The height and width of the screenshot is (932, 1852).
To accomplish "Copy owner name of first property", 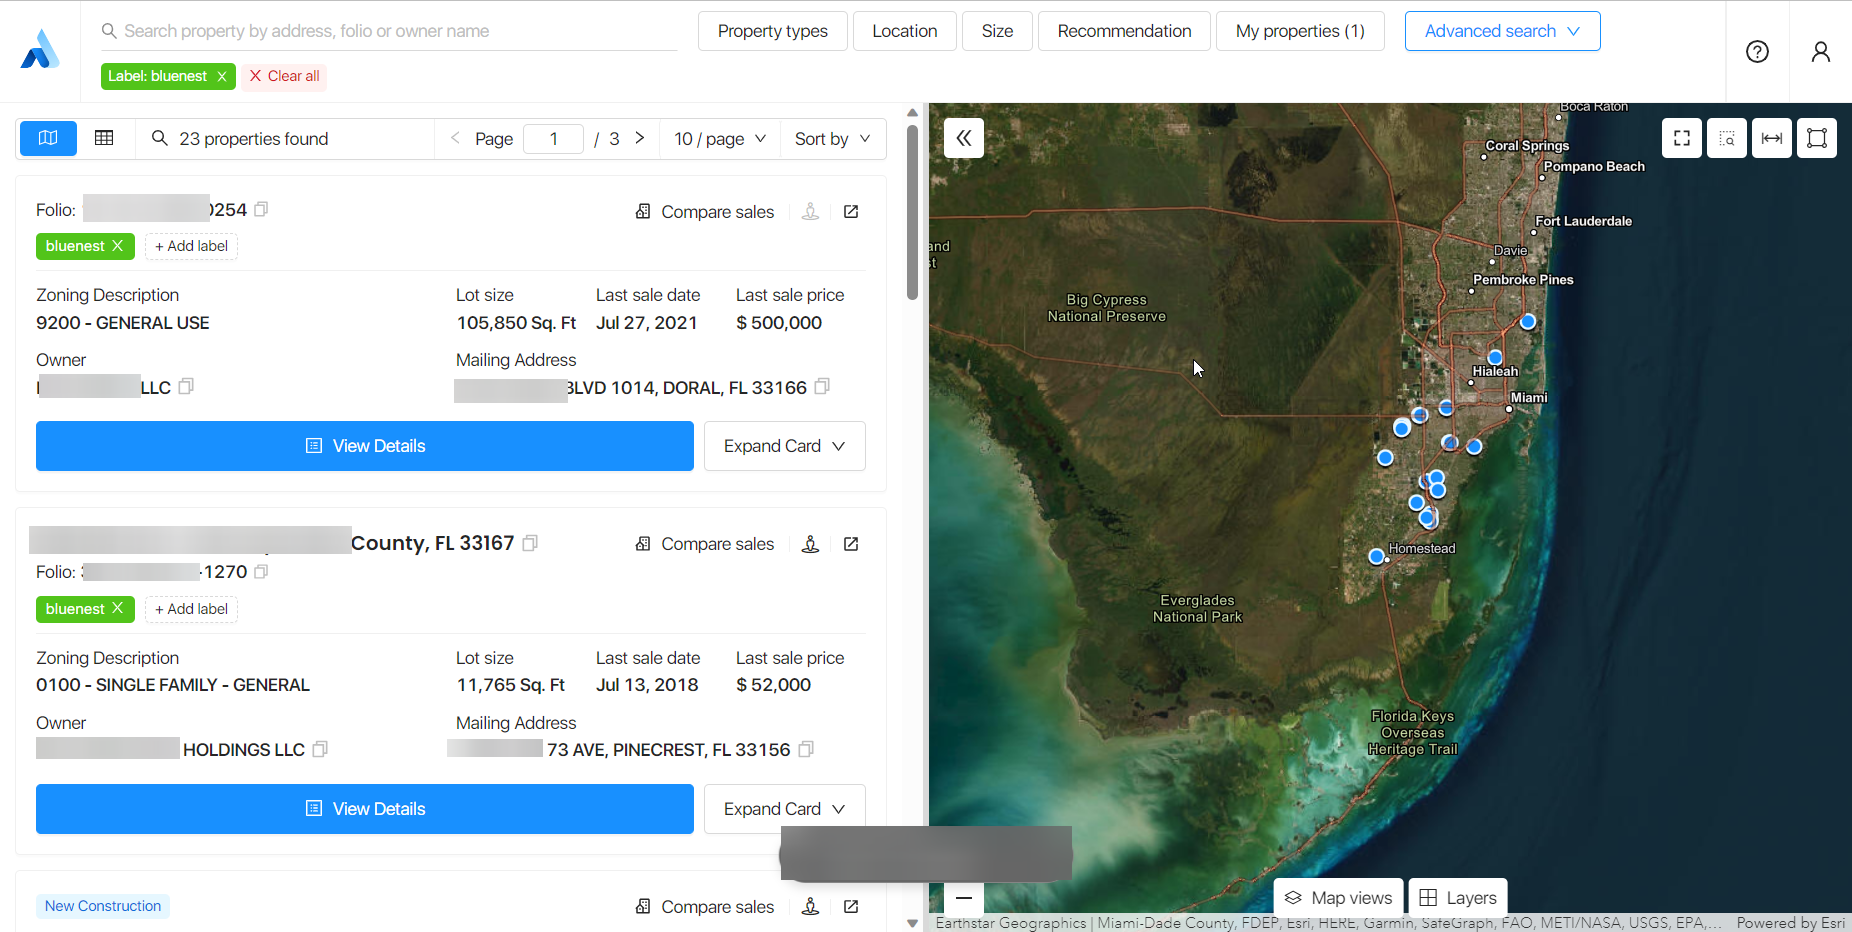I will point(186,387).
